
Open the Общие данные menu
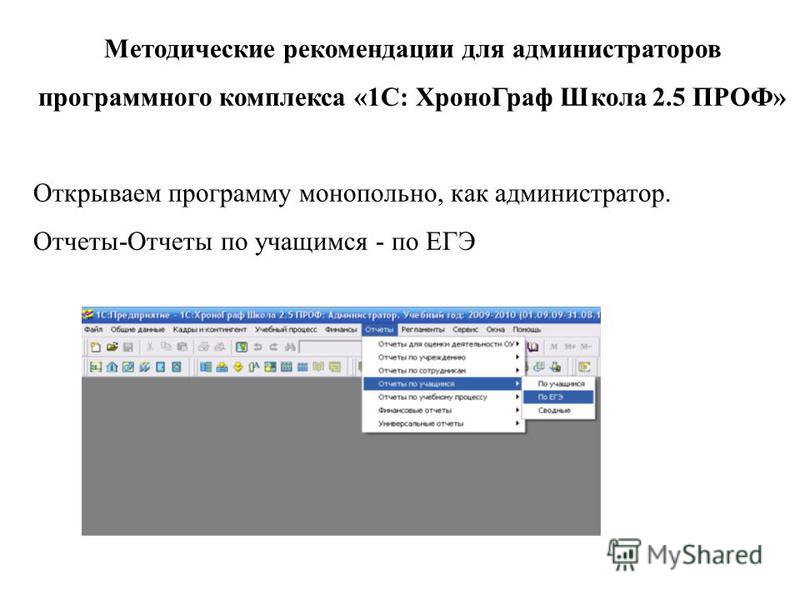point(137,330)
